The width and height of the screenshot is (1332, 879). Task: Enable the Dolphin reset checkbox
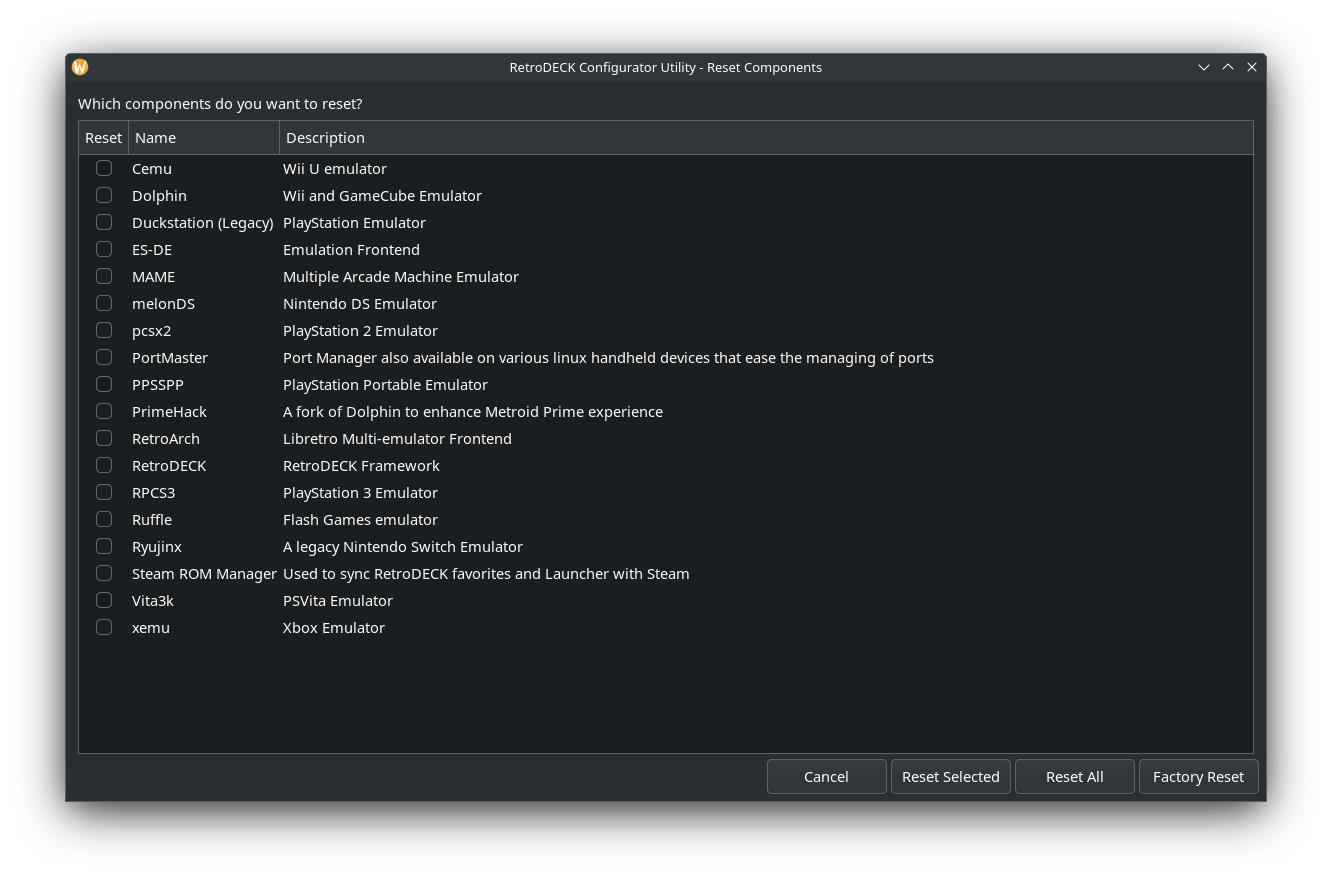click(x=104, y=195)
